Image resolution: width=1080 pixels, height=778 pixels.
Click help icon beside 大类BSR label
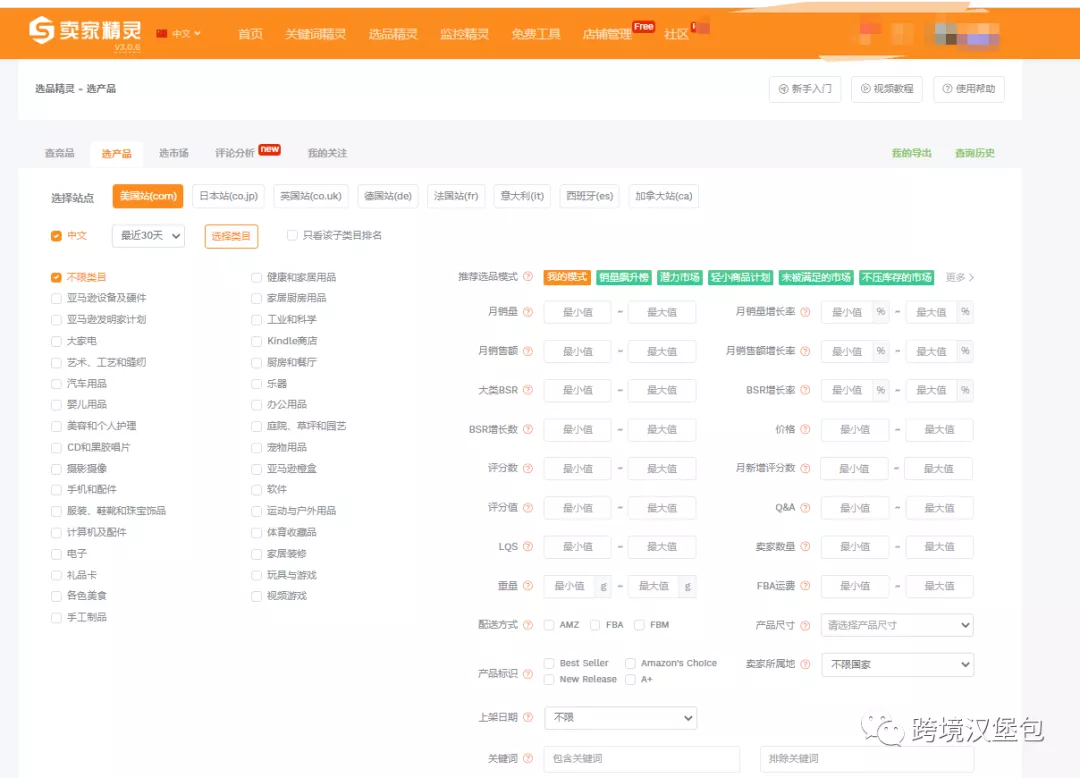(527, 390)
